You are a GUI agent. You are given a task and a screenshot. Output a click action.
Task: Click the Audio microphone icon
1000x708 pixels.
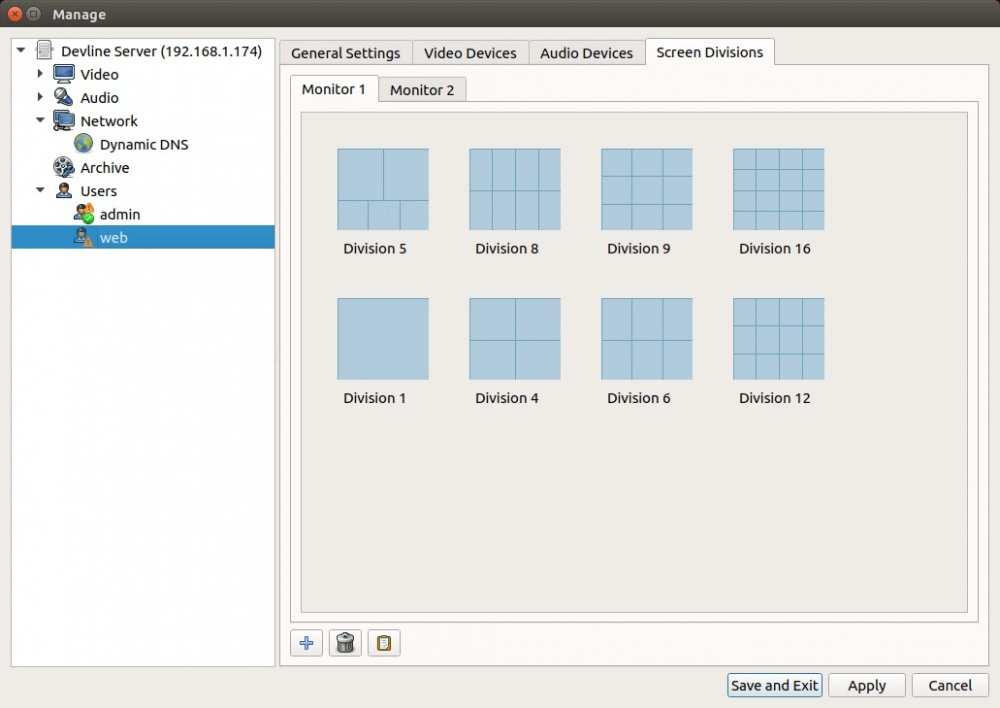[x=63, y=97]
